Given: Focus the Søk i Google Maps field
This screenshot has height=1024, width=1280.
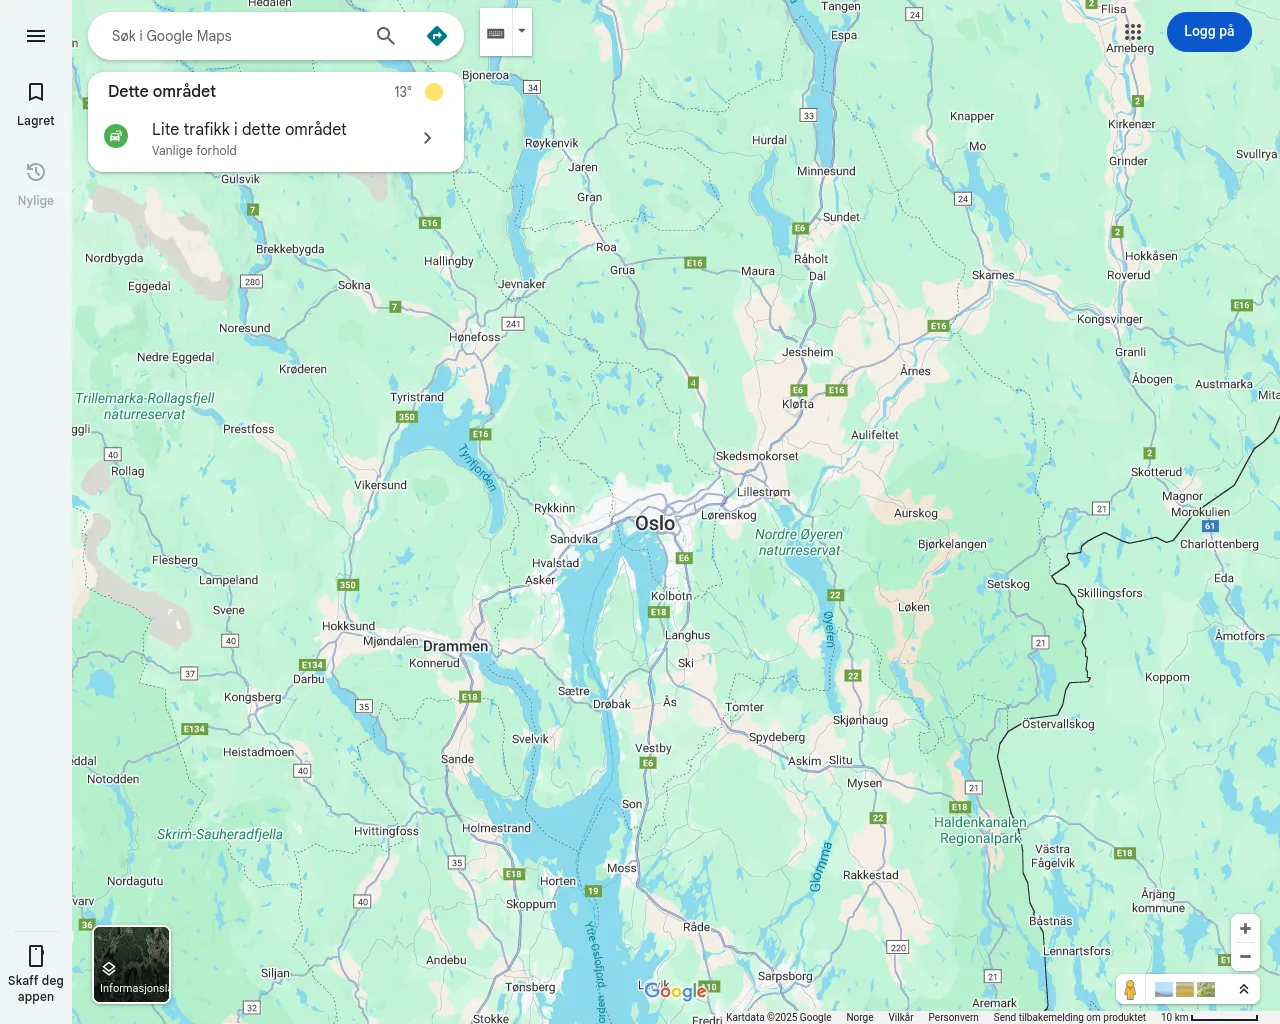Looking at the screenshot, I should 235,36.
